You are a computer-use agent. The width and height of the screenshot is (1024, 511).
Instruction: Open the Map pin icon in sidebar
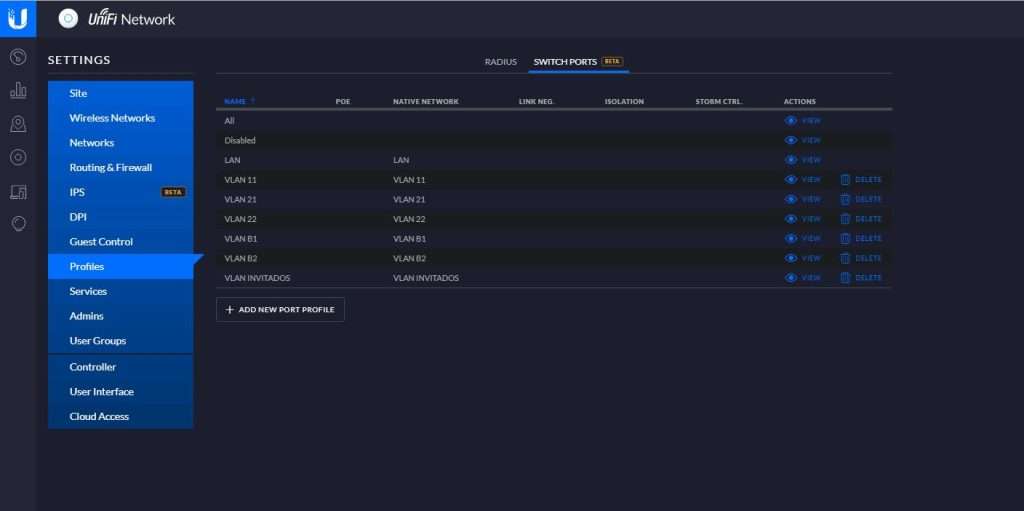[18, 124]
